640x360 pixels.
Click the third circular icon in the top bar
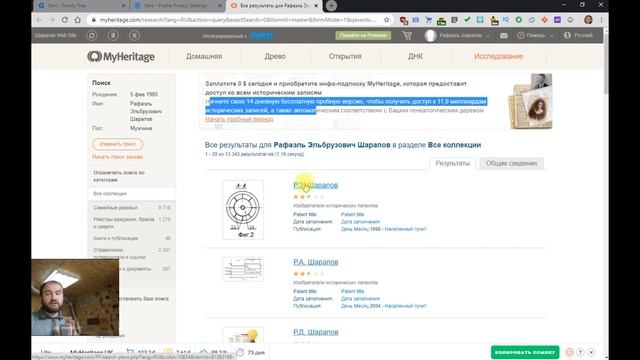coord(134,36)
